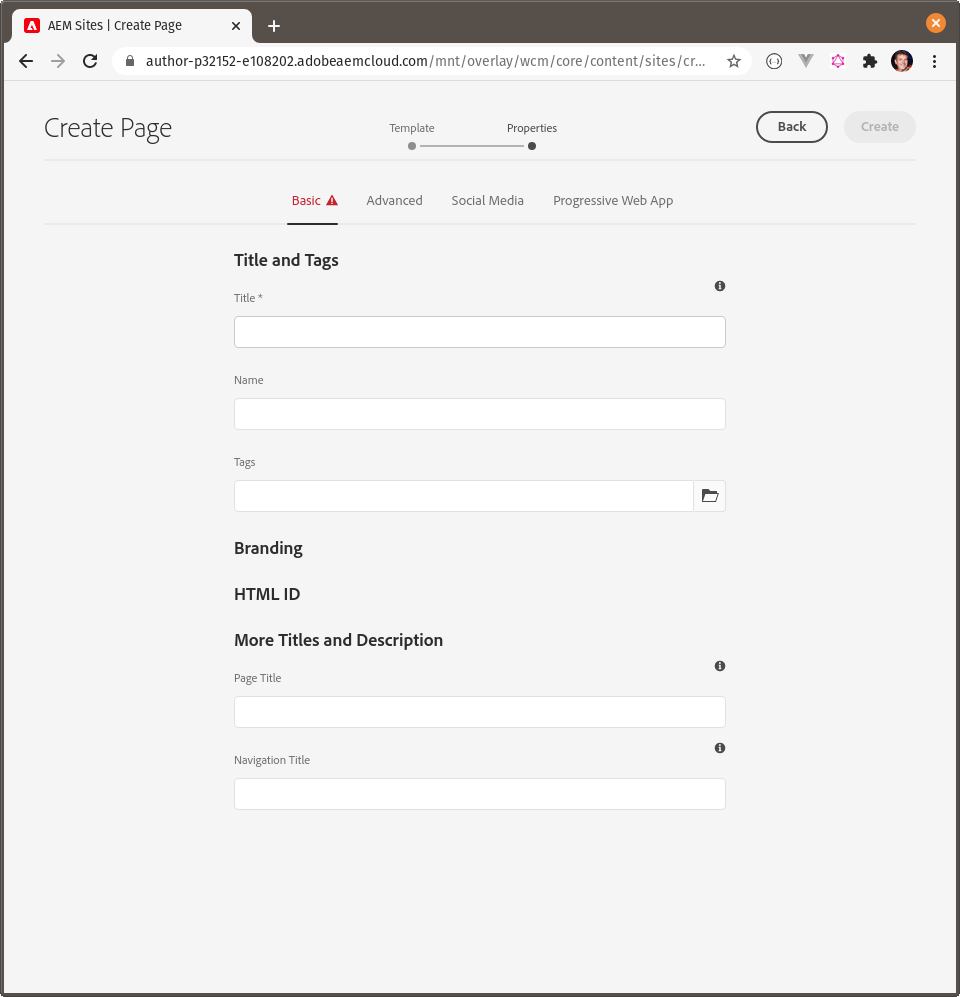Screen dimensions: 960x997
Task: Click the circular braces extension icon
Action: (x=774, y=61)
